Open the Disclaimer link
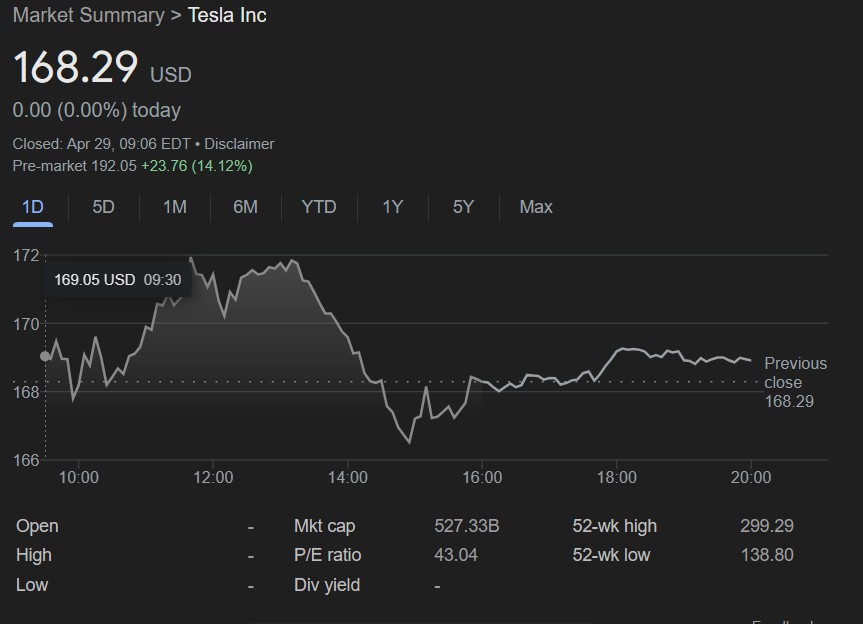Viewport: 863px width, 624px height. (239, 144)
